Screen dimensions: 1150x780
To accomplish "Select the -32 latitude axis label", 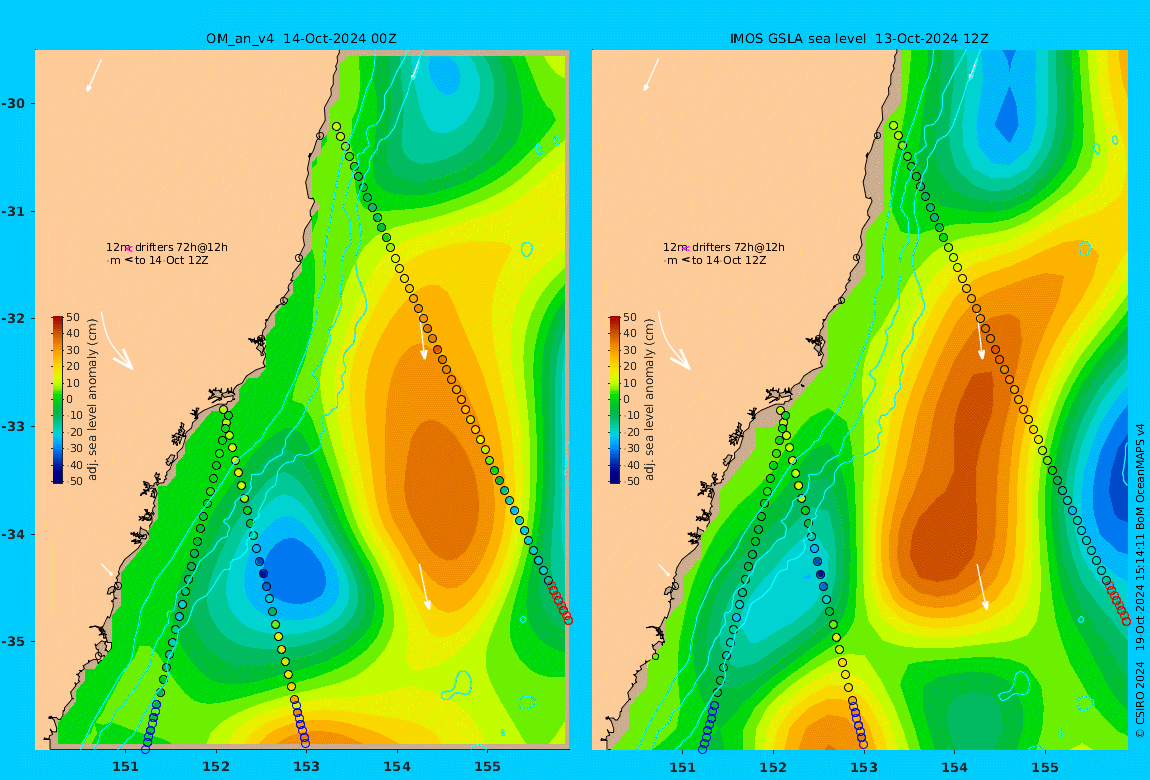I will pyautogui.click(x=12, y=318).
